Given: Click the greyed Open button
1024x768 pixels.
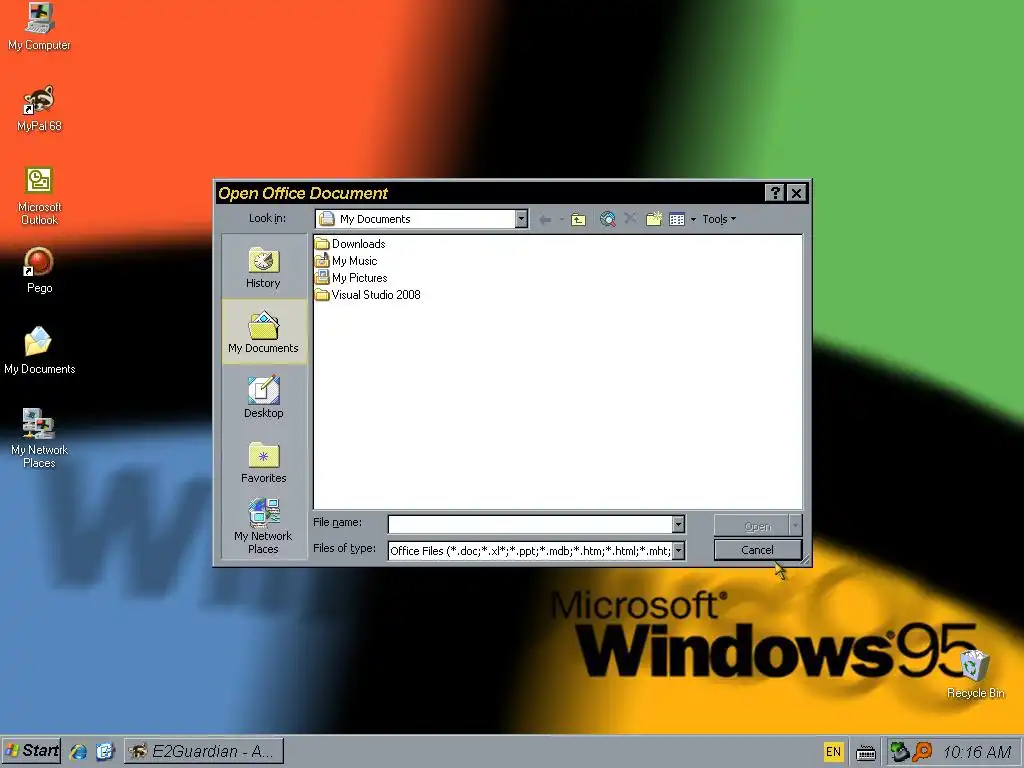Looking at the screenshot, I should pos(752,526).
